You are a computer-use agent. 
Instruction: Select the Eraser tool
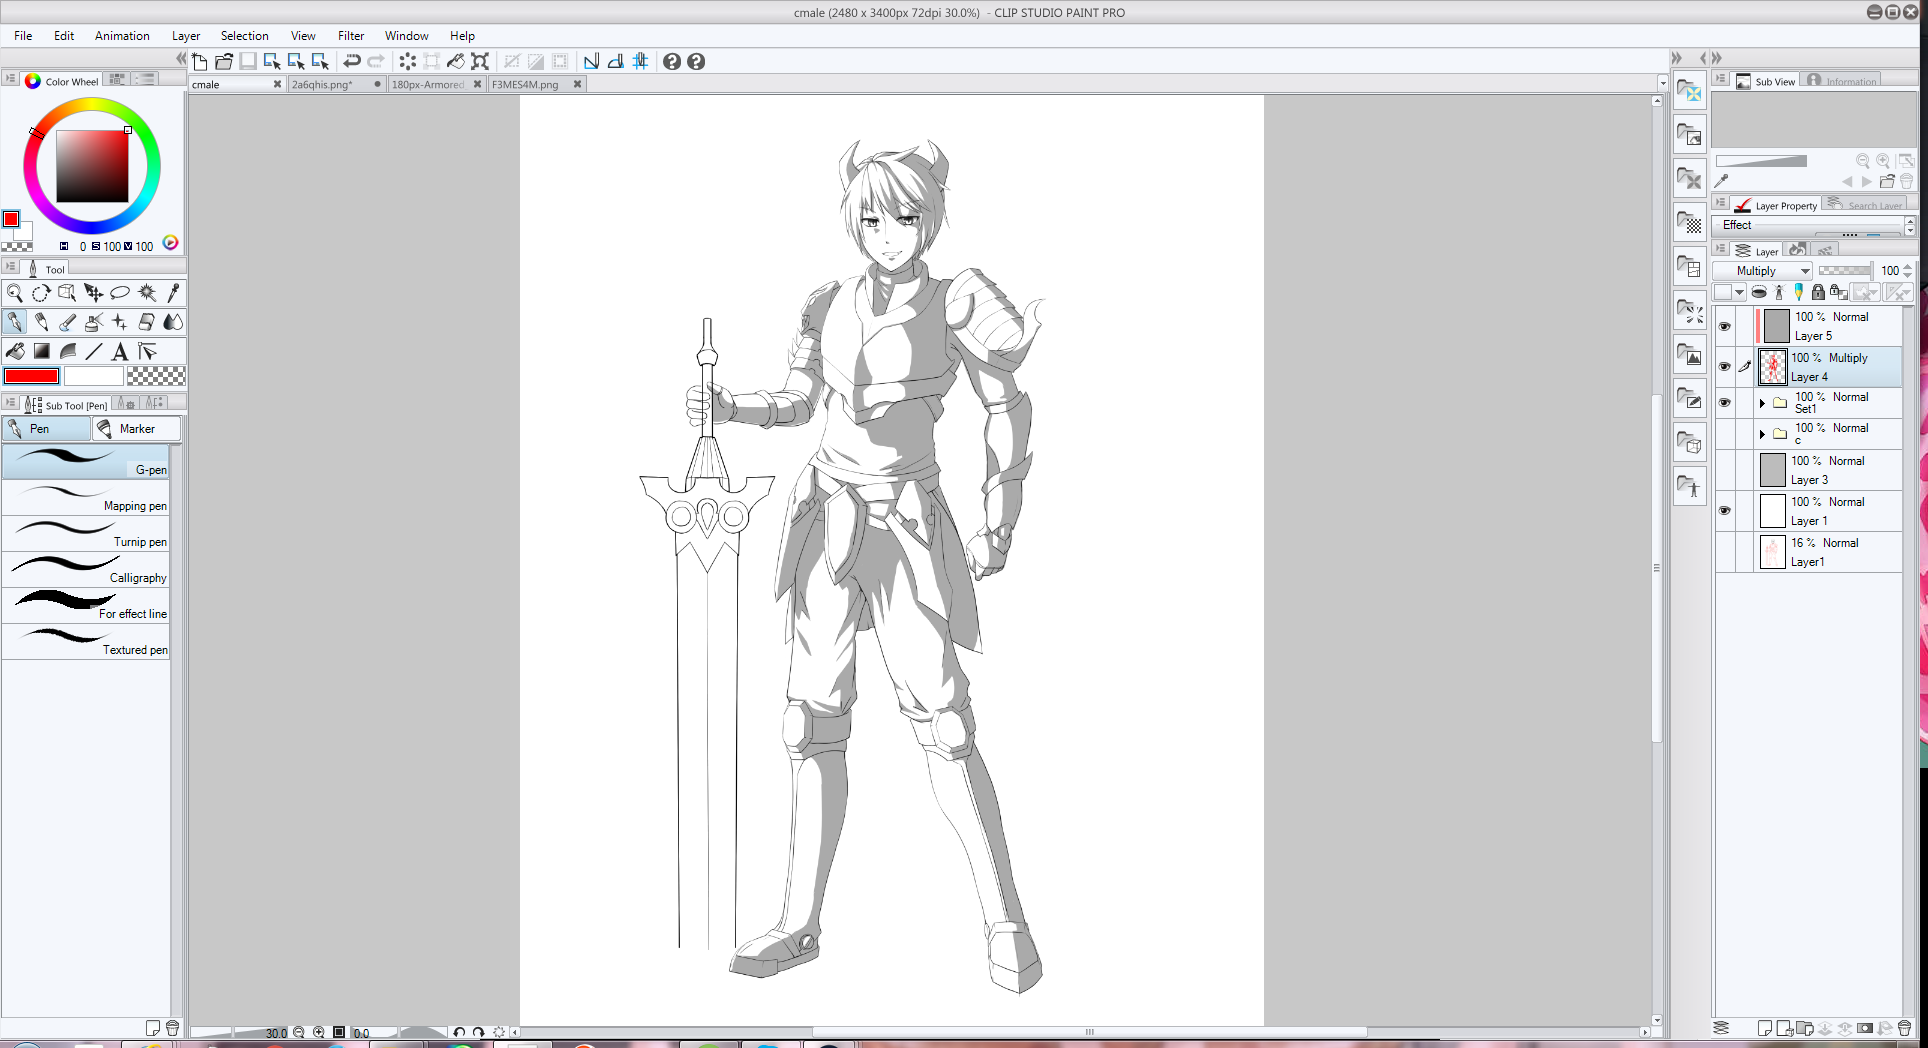(x=146, y=322)
